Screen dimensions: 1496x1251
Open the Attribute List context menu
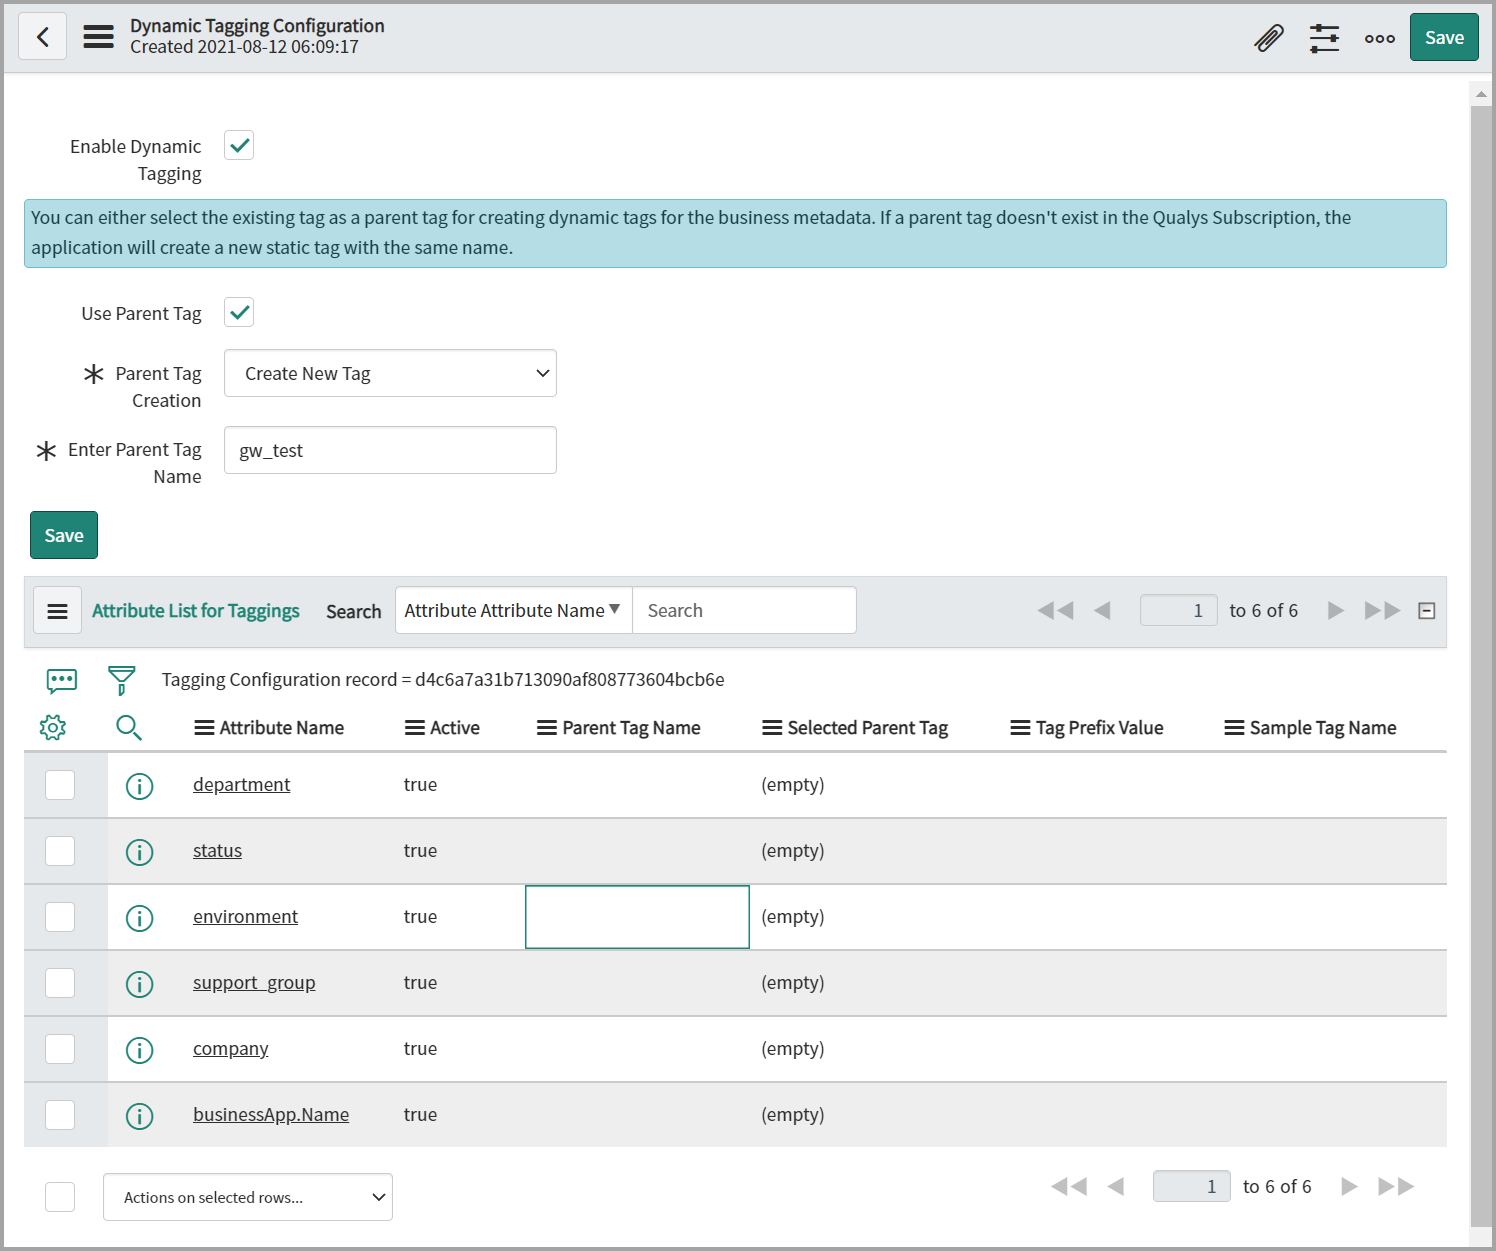pos(57,610)
